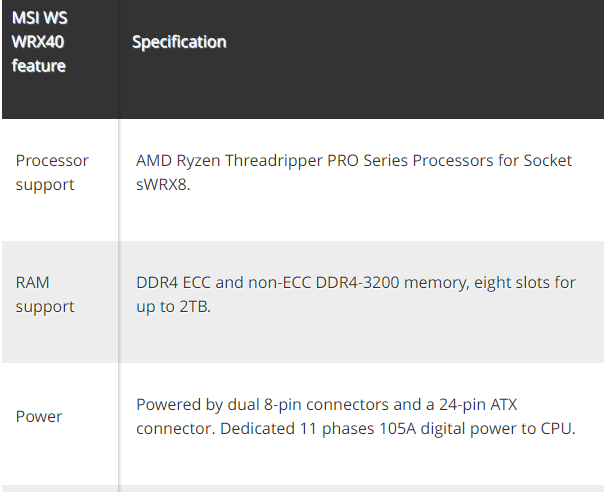
Task: Click the word 'support' under 'RAM'
Action: point(45,307)
